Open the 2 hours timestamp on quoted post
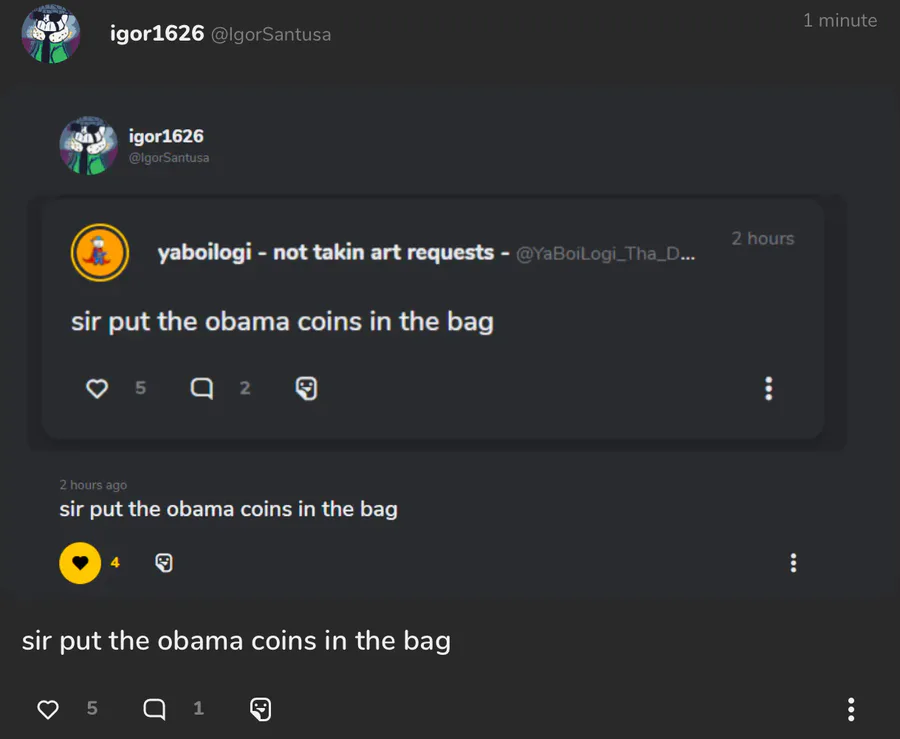The image size is (900, 739). (763, 239)
